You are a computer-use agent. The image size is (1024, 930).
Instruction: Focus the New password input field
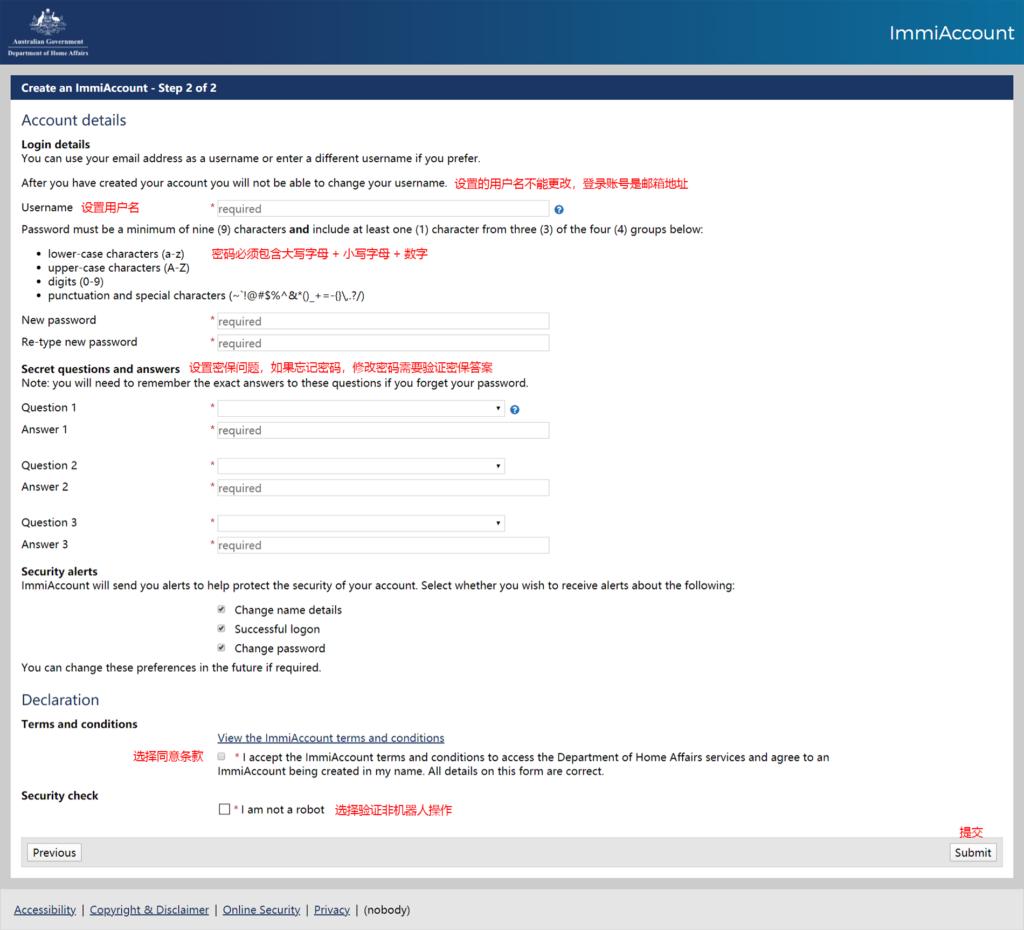tap(383, 321)
